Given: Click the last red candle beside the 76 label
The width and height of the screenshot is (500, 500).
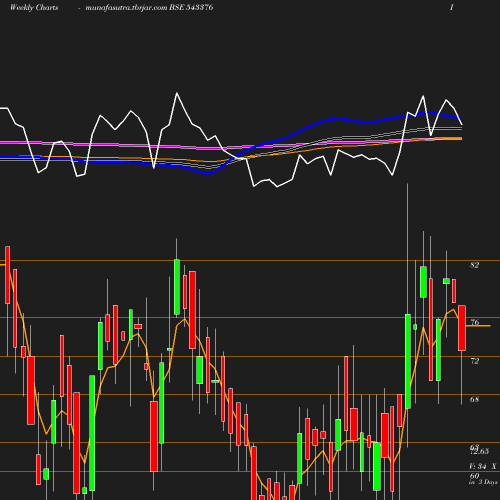Looking at the screenshot, I should (x=462, y=328).
